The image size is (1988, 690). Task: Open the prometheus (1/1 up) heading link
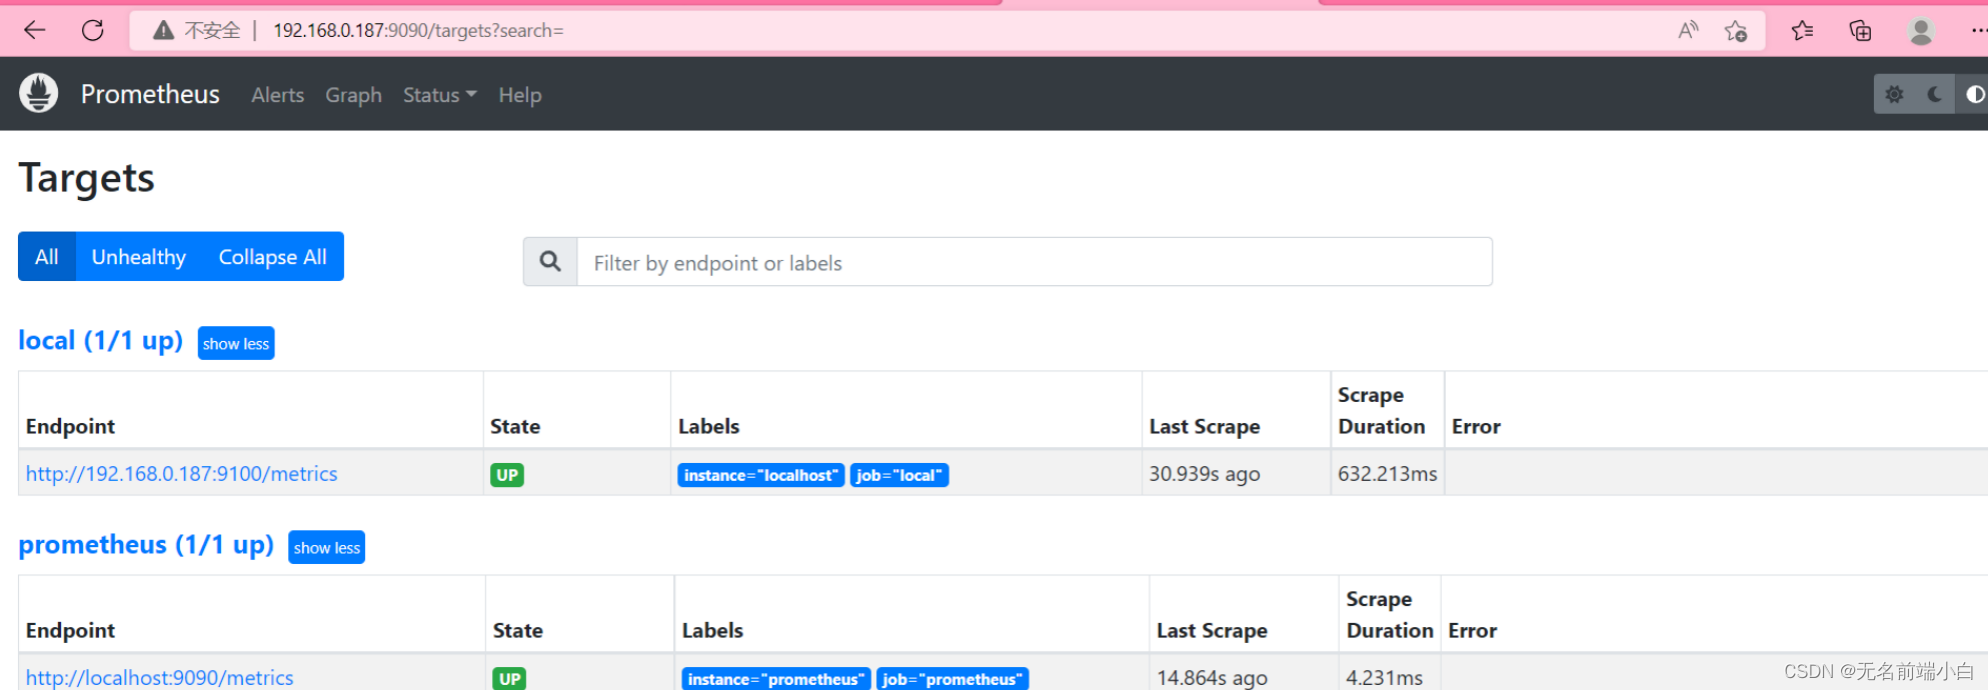click(x=146, y=545)
